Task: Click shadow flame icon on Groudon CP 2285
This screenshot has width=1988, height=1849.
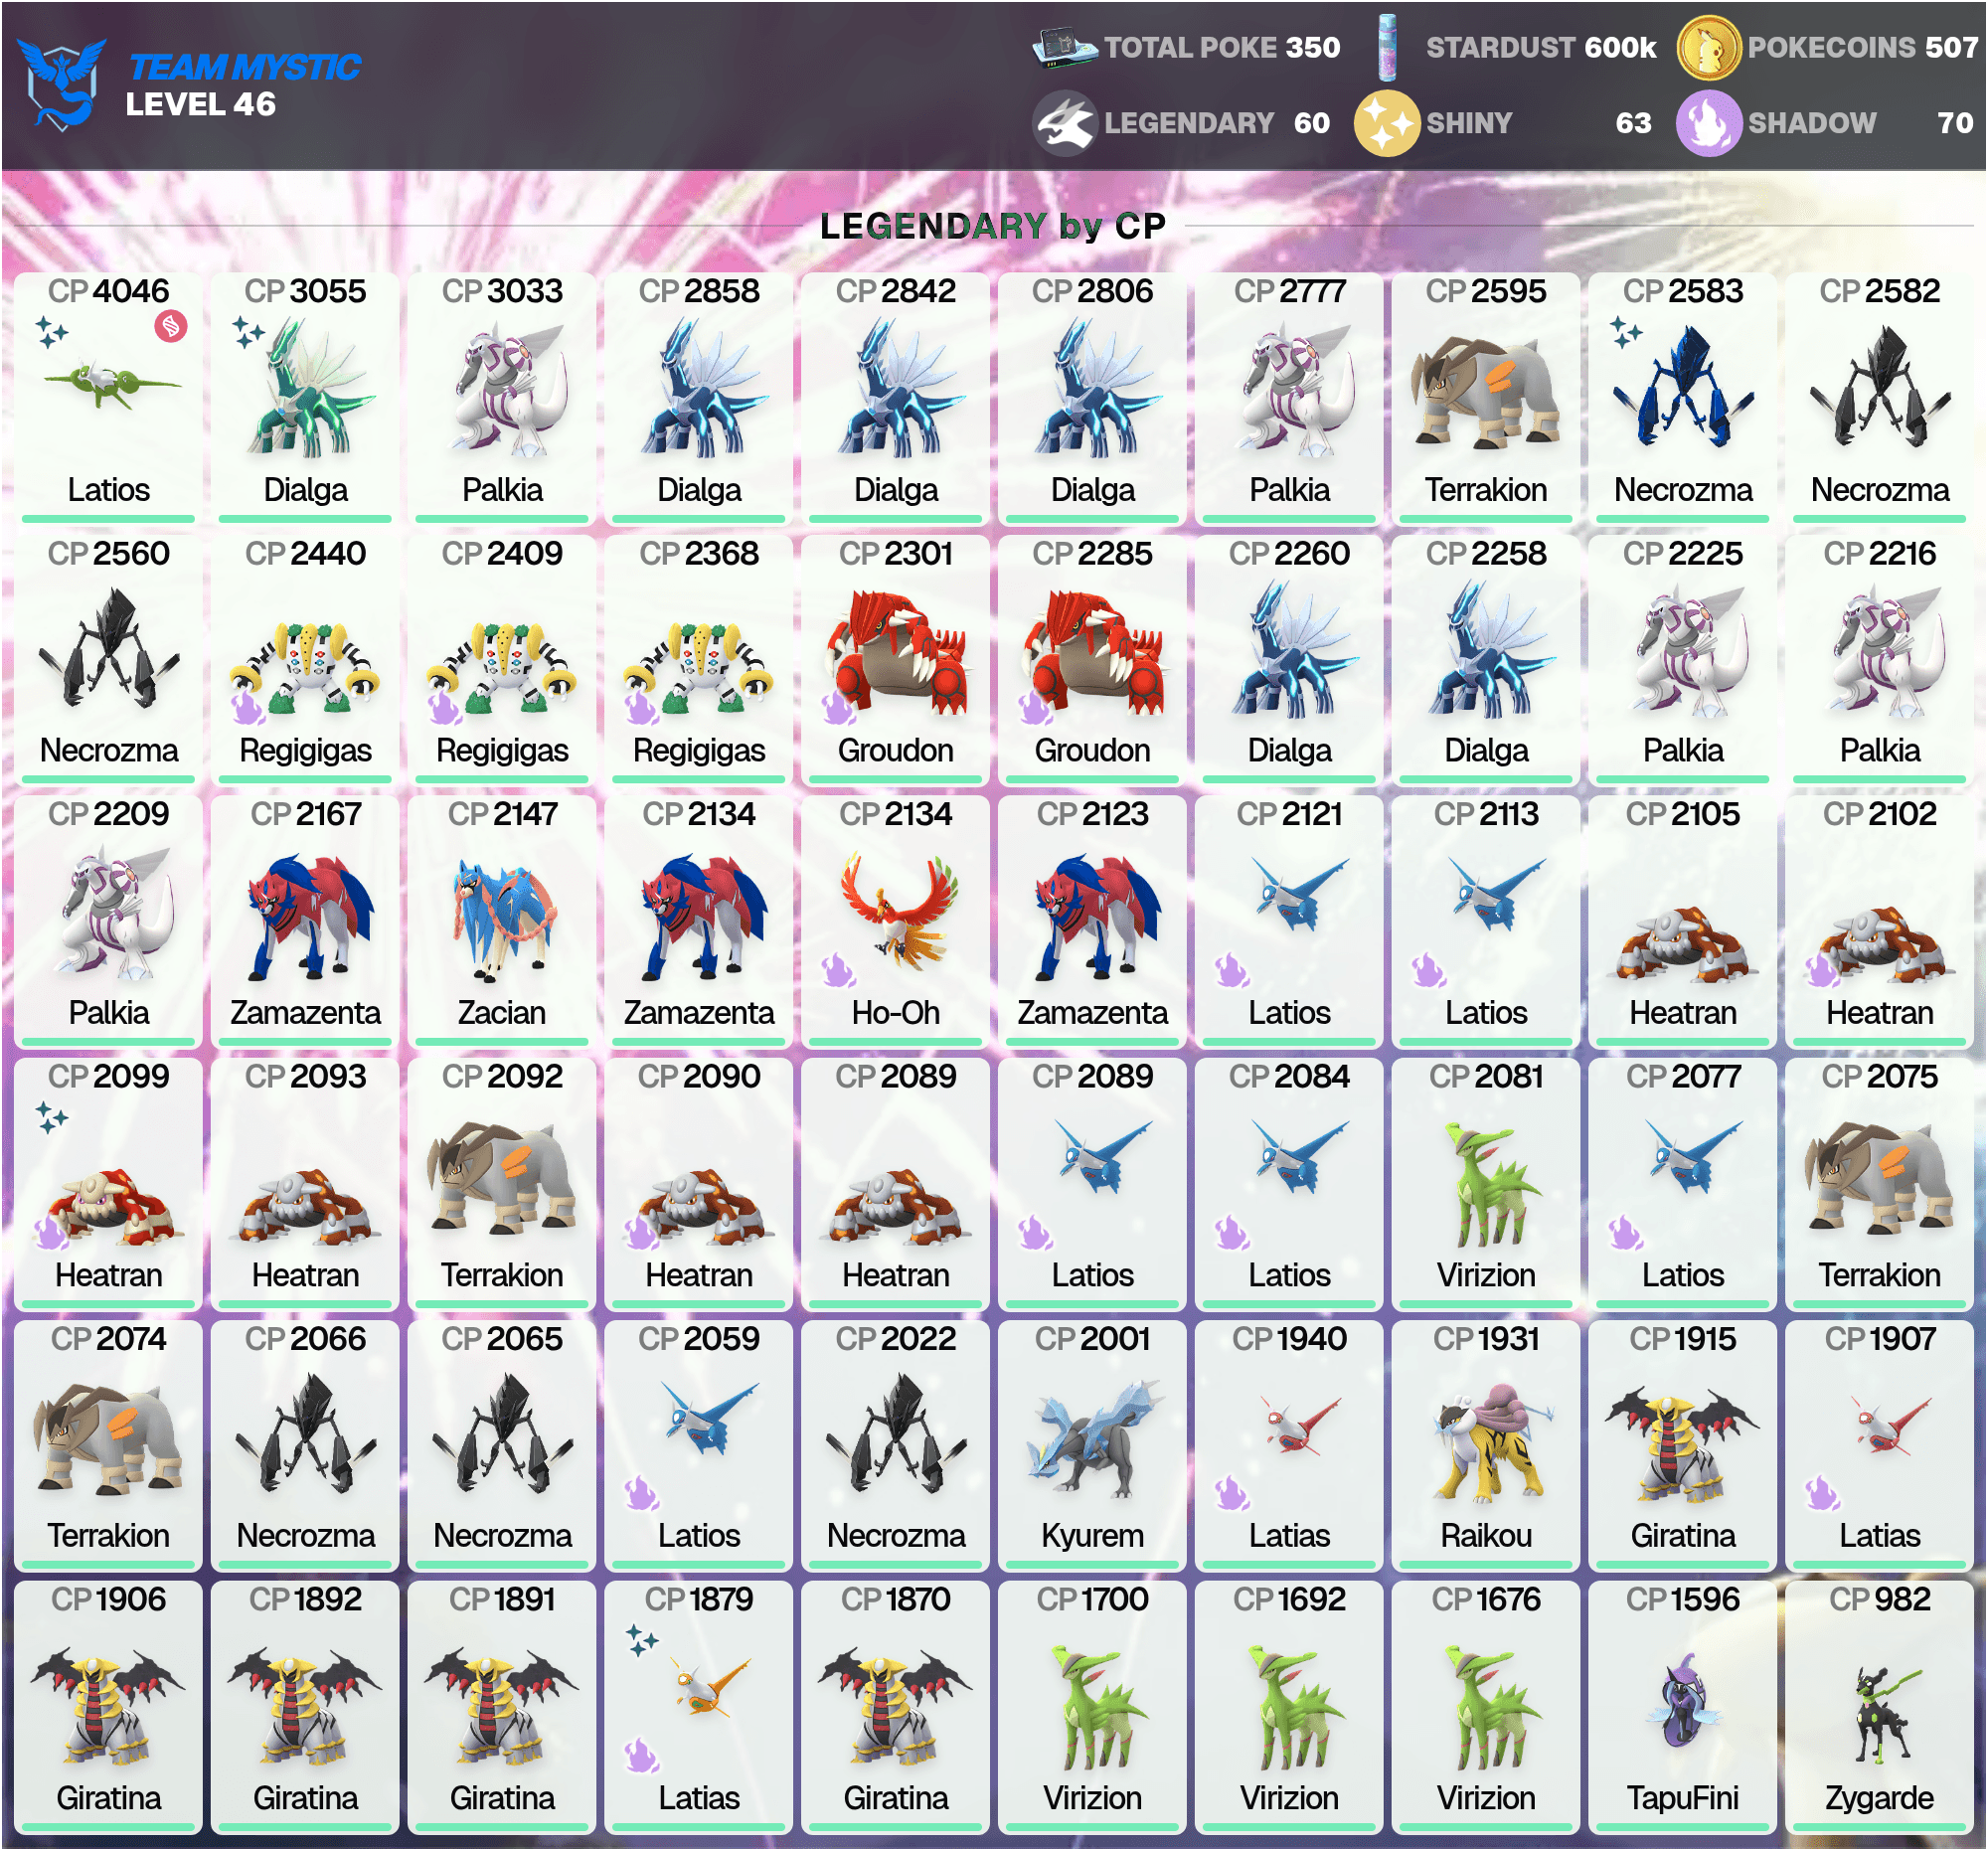Action: pyautogui.click(x=1036, y=708)
